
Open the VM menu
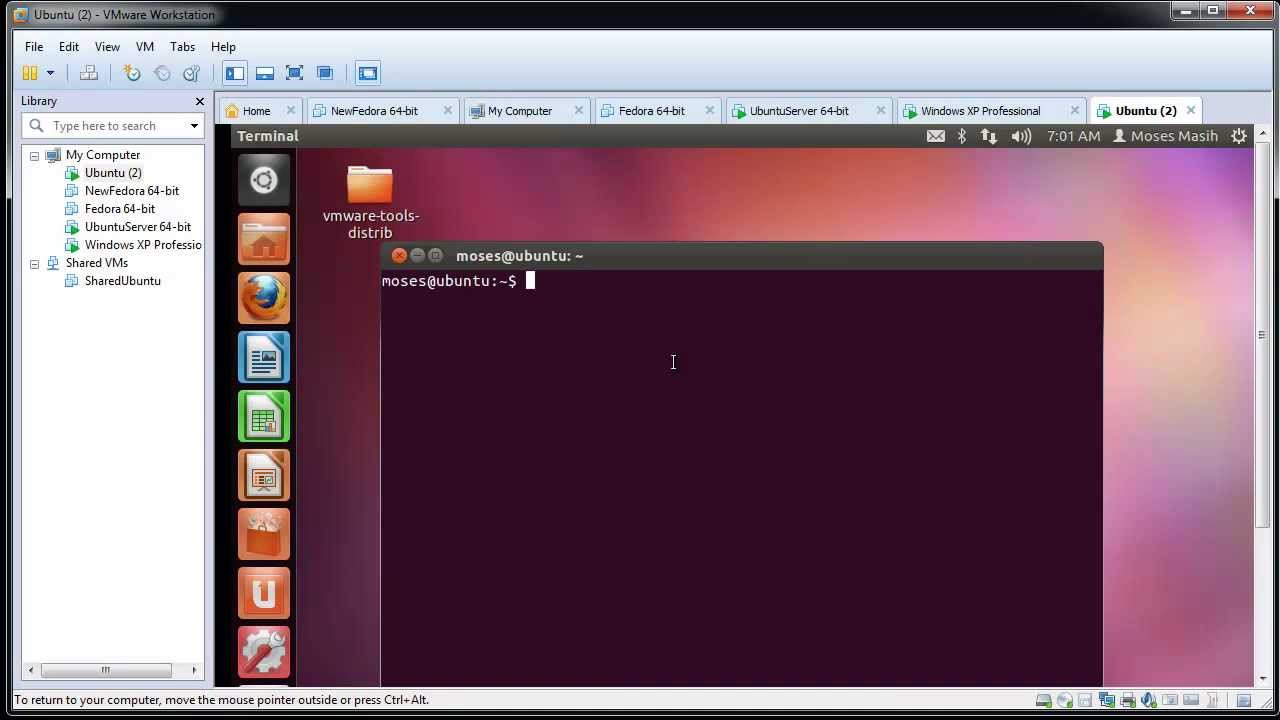point(145,47)
